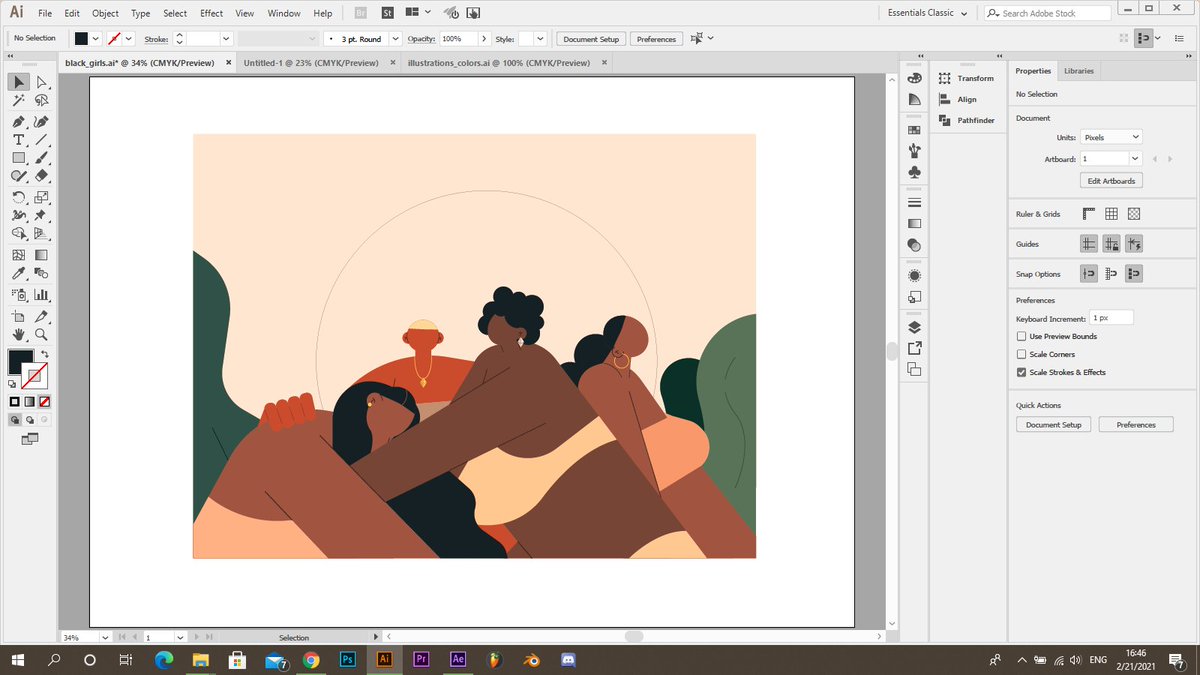The width and height of the screenshot is (1200, 675).
Task: Open the Fill color dropdown in control bar
Action: [96, 38]
